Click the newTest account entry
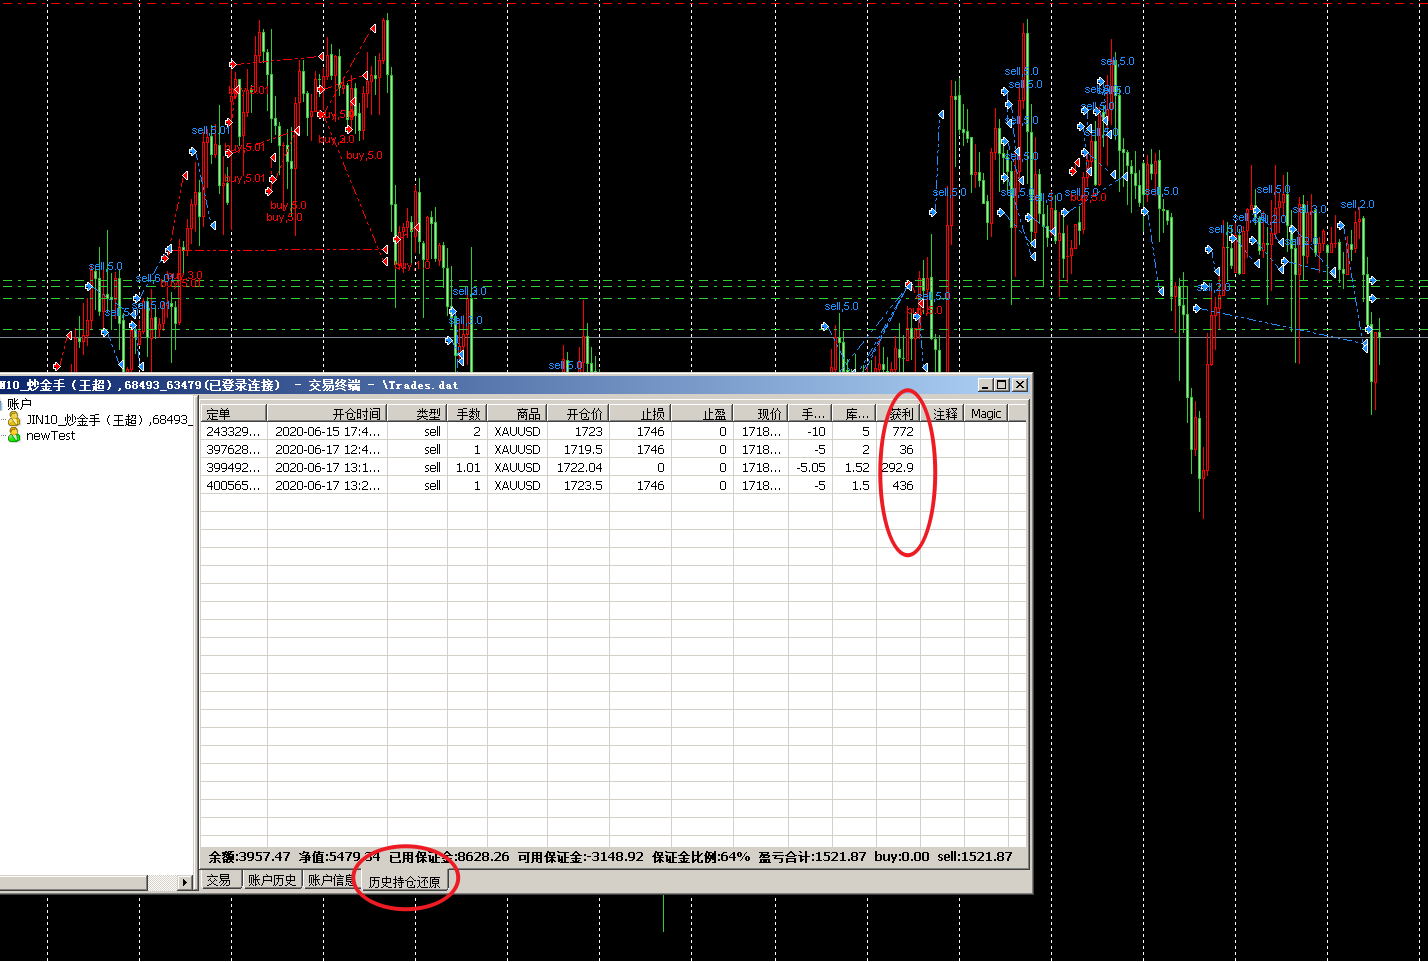 [50, 436]
